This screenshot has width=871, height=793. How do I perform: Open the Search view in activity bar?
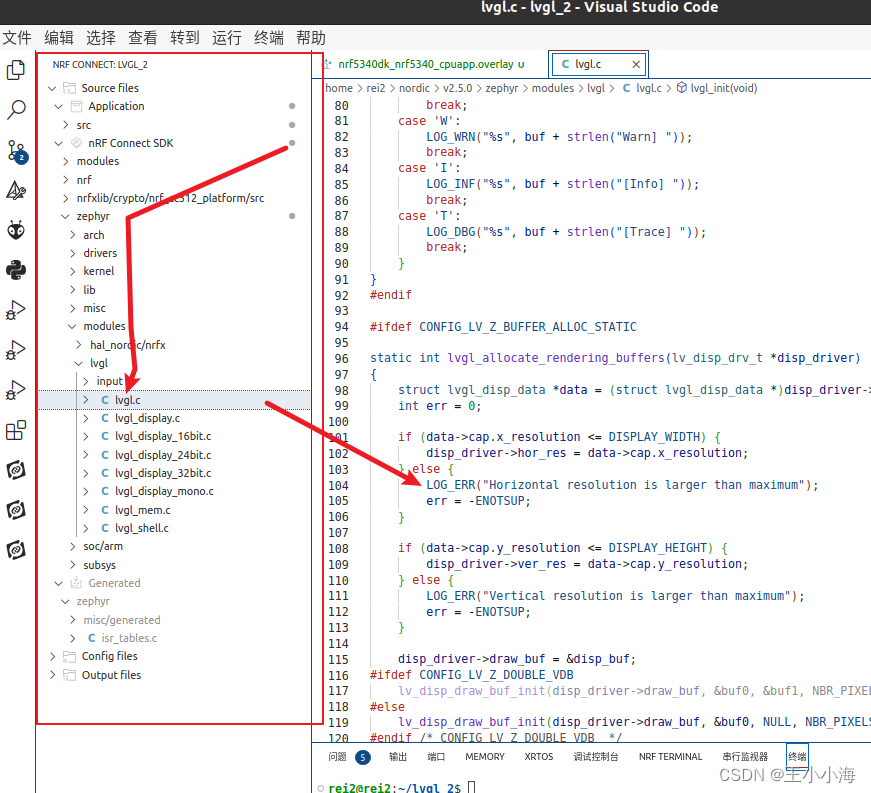[x=16, y=109]
